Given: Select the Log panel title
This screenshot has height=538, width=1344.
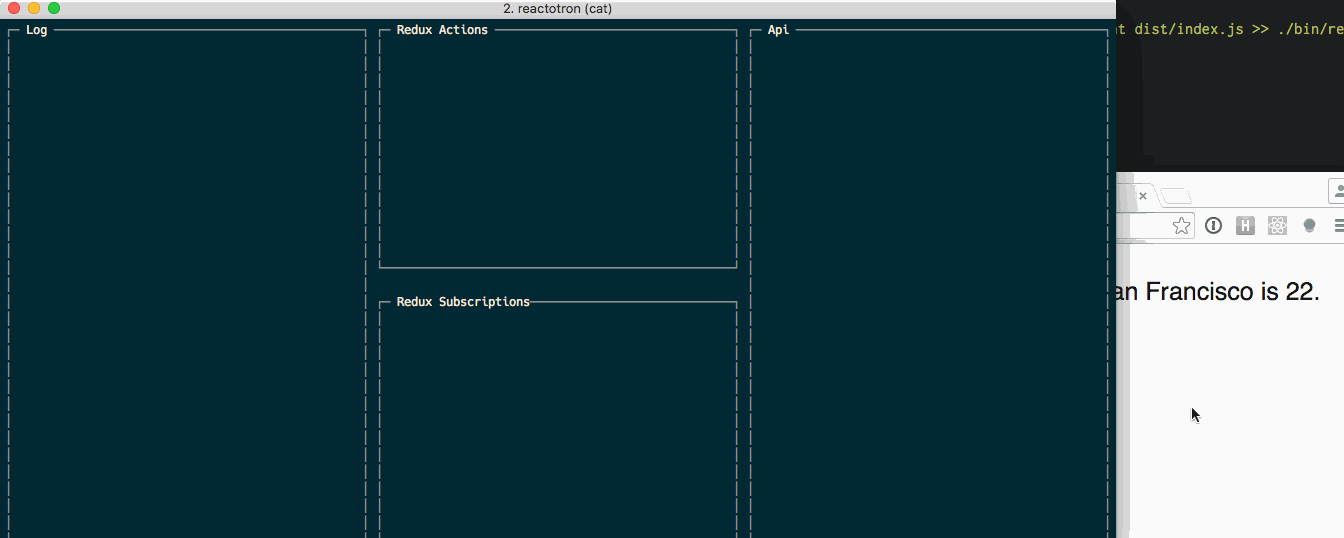Looking at the screenshot, I should (36, 30).
